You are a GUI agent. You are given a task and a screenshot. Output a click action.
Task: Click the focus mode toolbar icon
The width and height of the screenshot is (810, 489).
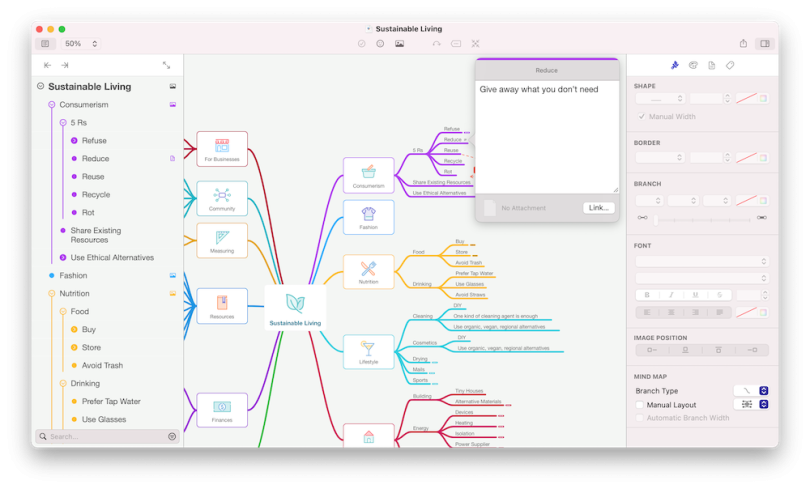coord(475,44)
